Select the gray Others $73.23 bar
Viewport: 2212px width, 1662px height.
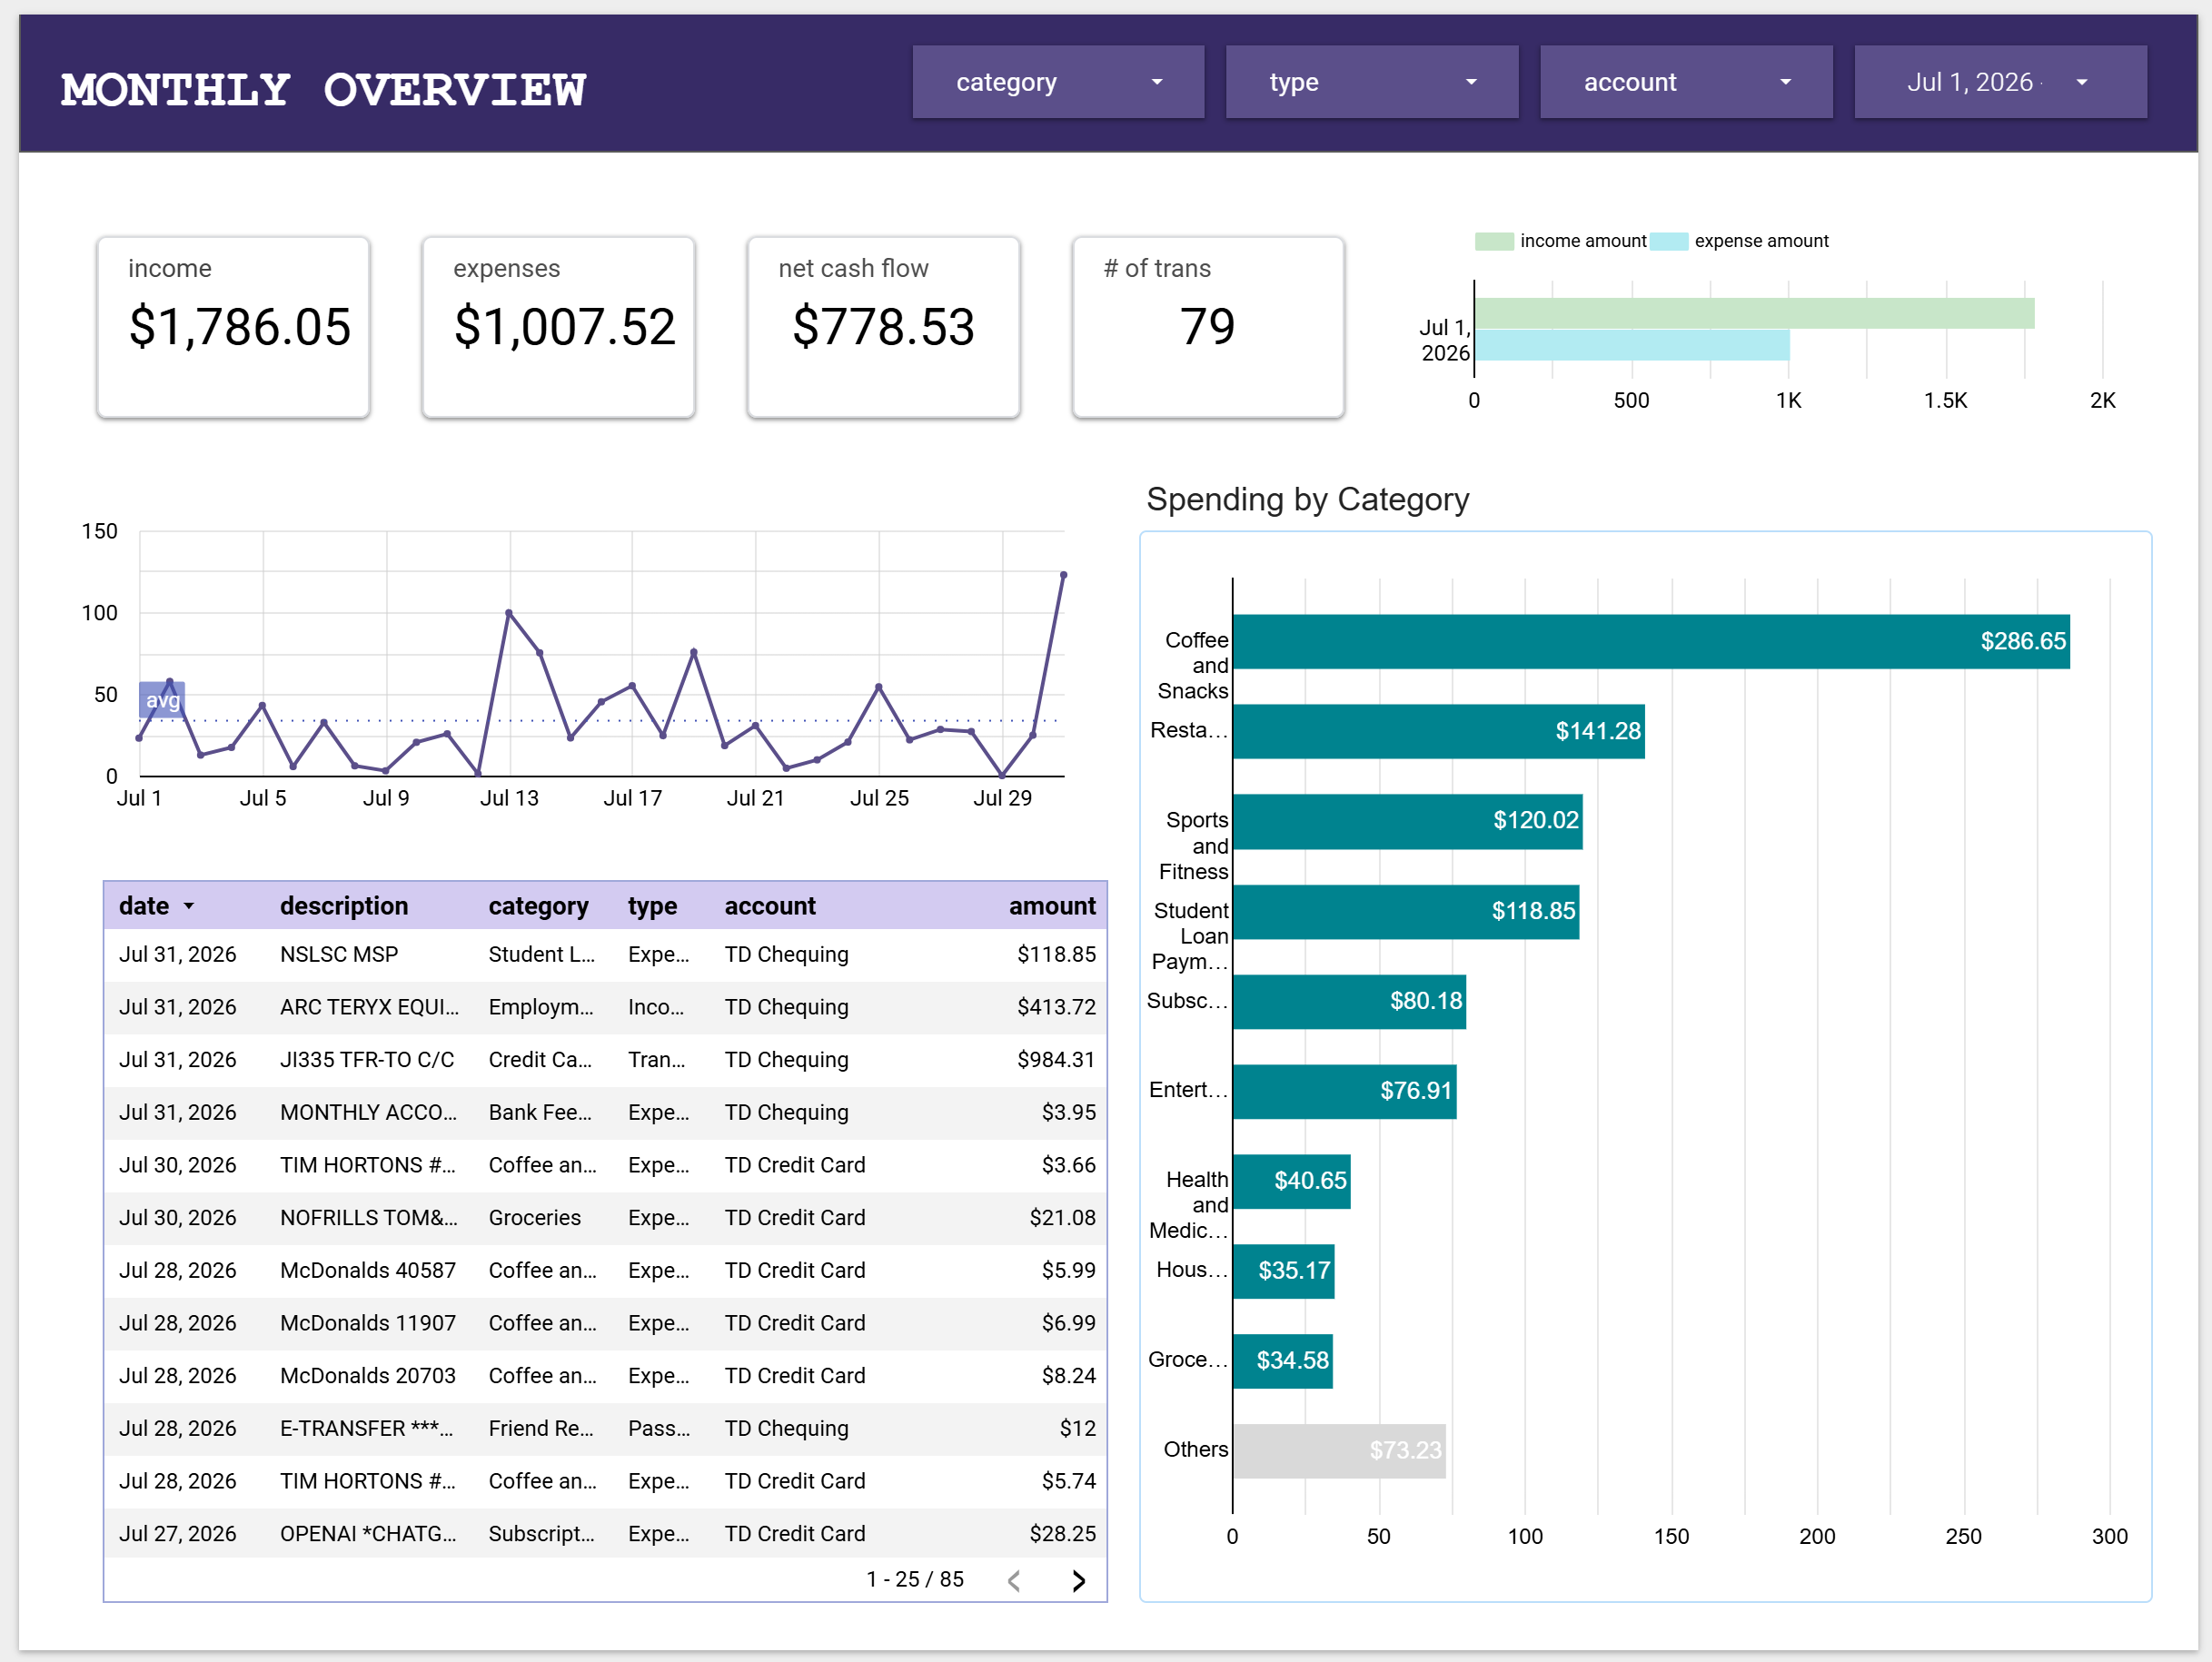pos(1340,1451)
